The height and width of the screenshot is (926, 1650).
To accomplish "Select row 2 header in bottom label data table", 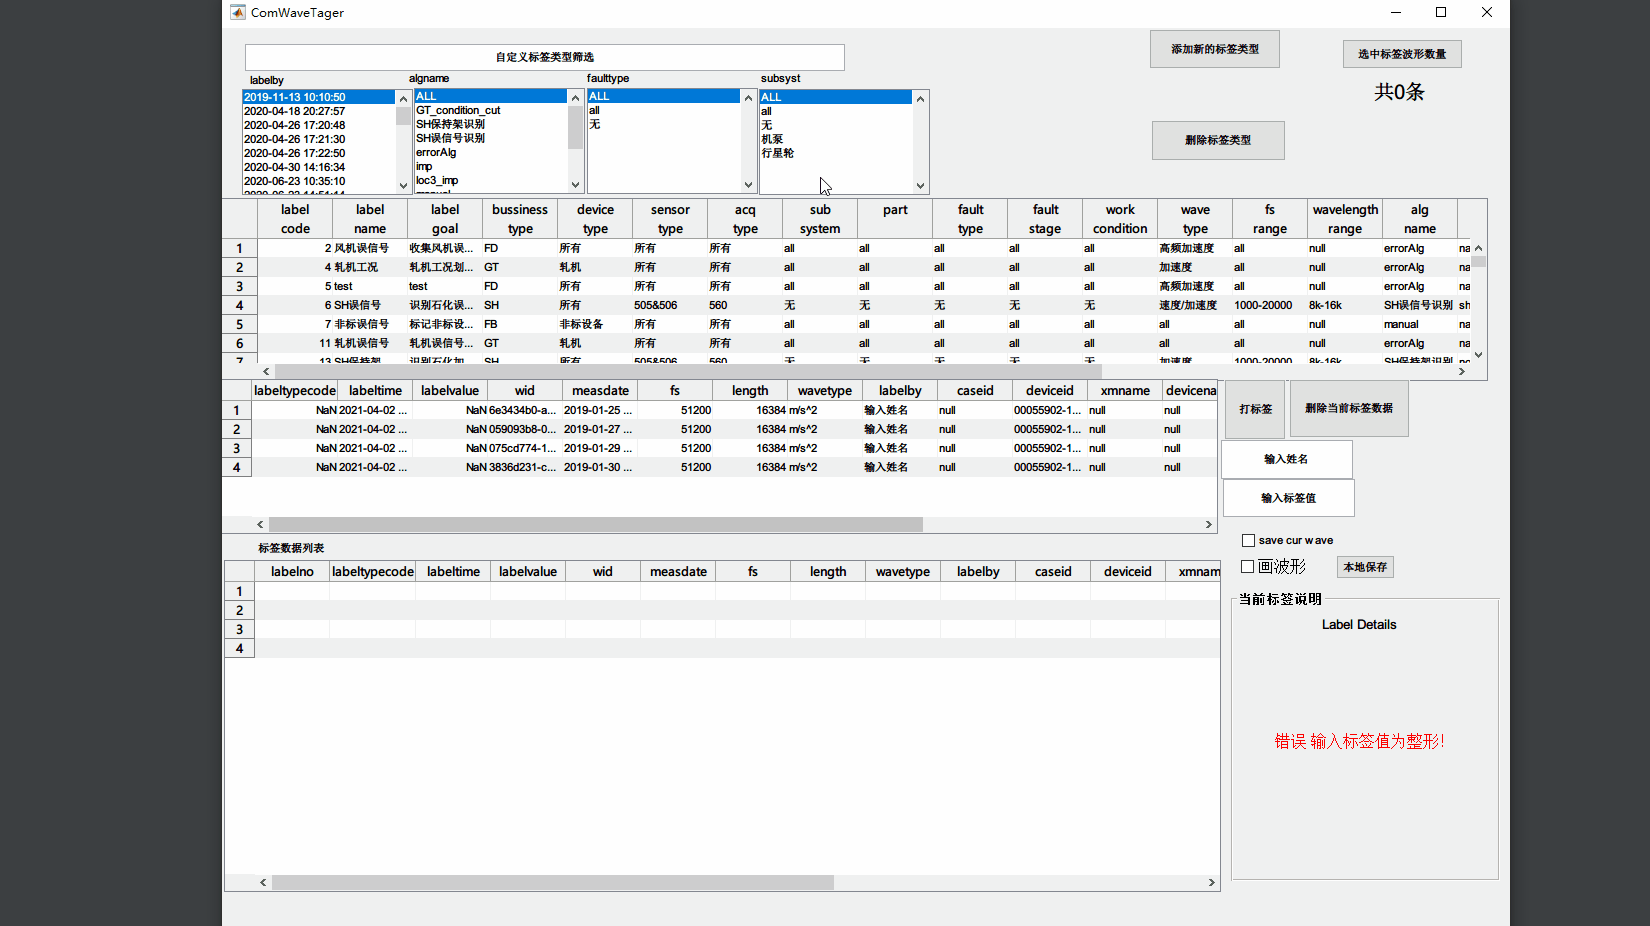I will [239, 610].
